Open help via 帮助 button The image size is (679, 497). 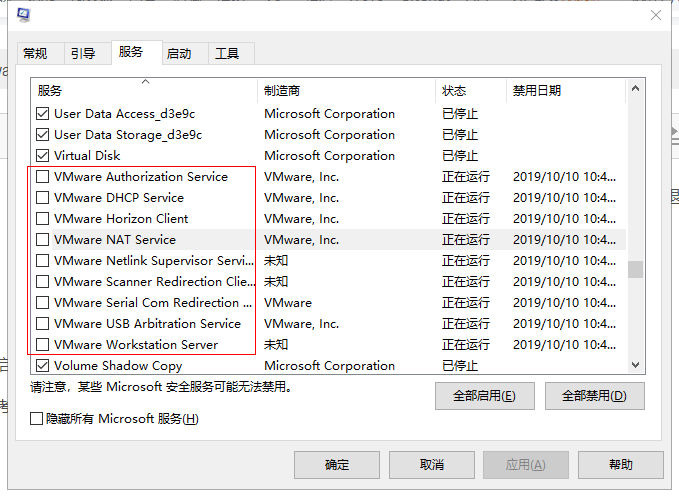pos(621,465)
